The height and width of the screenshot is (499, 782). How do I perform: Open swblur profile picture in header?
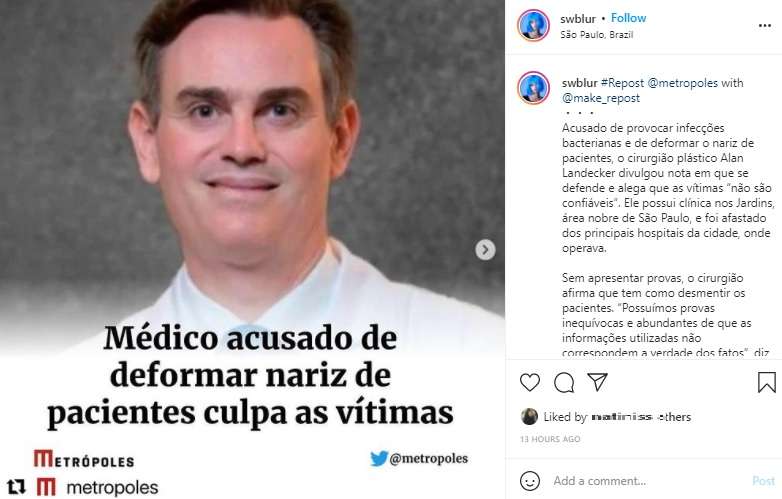point(533,25)
